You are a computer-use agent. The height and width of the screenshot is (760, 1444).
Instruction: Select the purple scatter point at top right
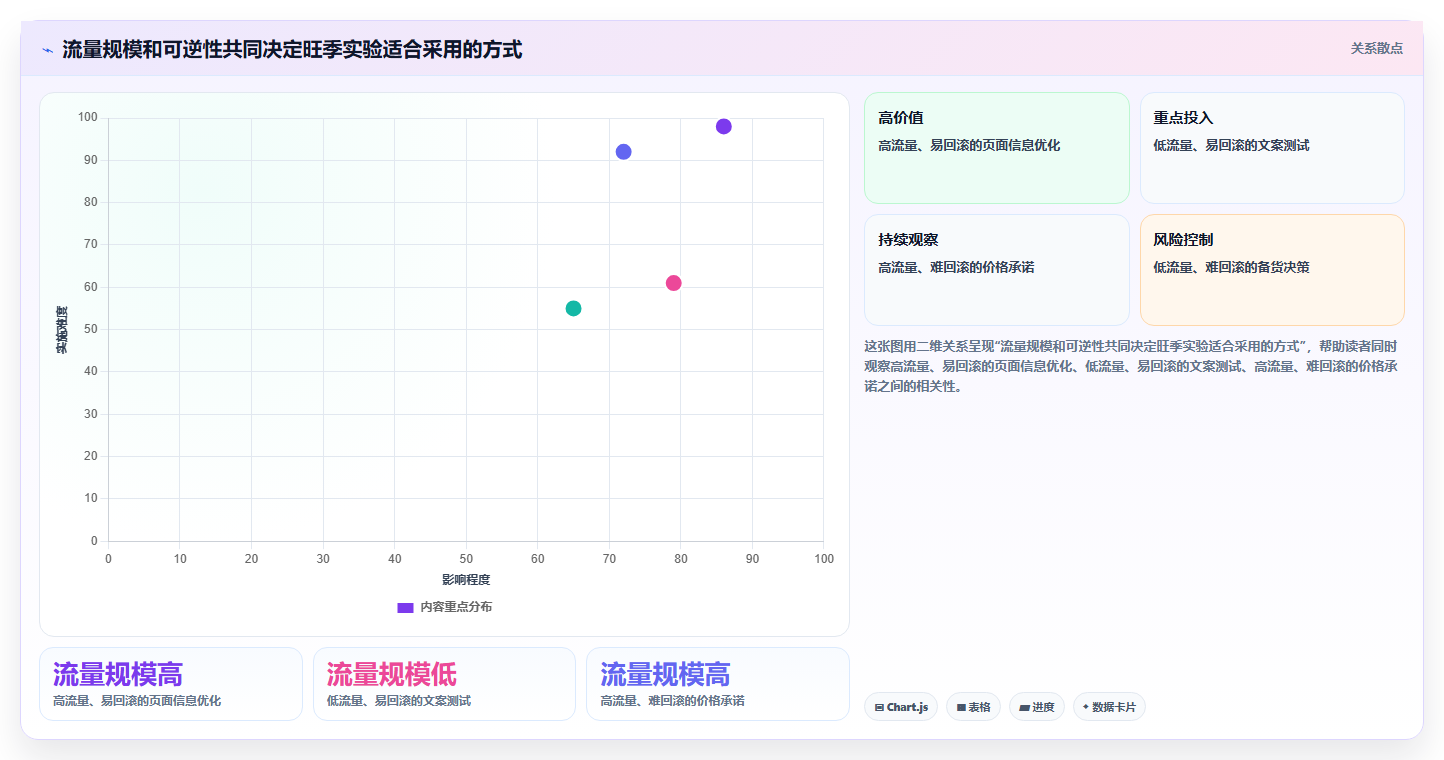click(x=724, y=126)
